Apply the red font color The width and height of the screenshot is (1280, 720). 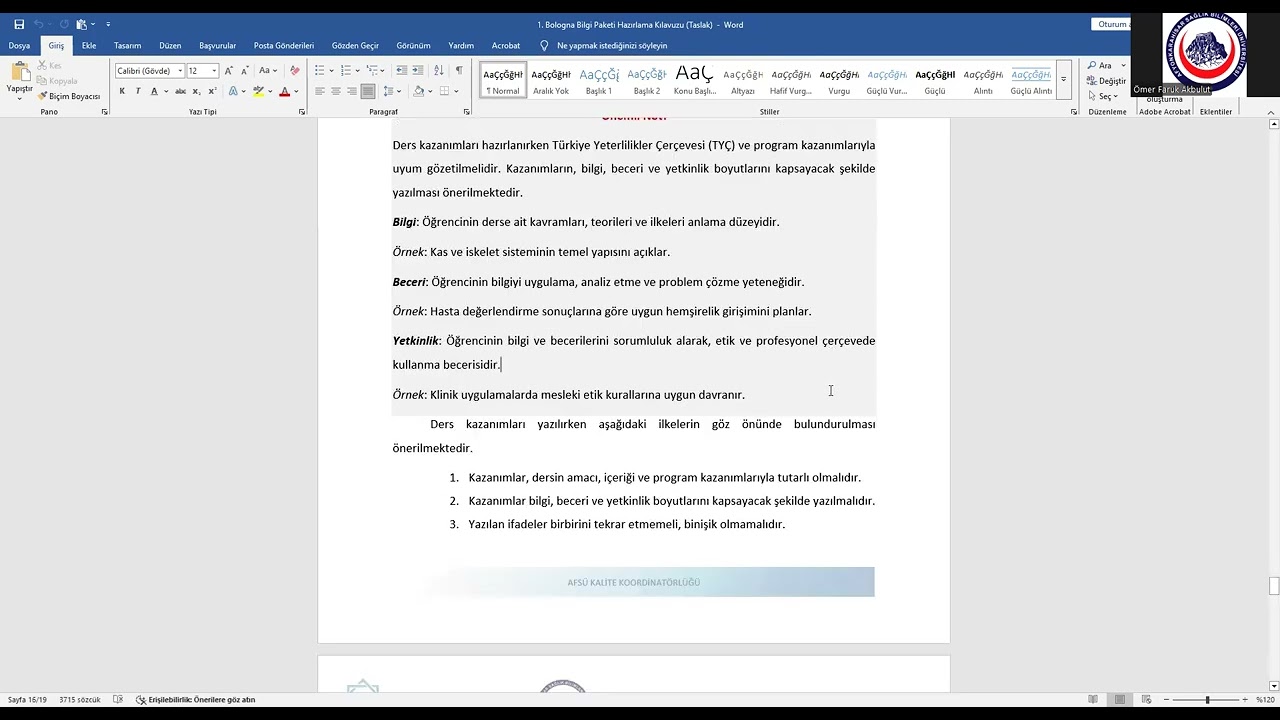tap(284, 91)
